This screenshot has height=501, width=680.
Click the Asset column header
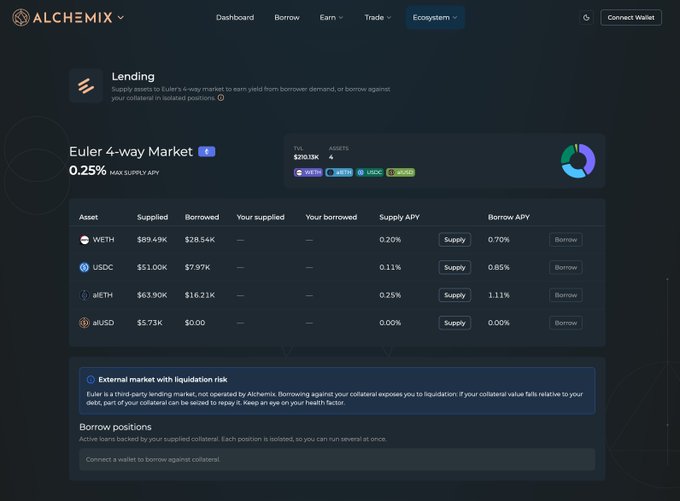pos(88,217)
